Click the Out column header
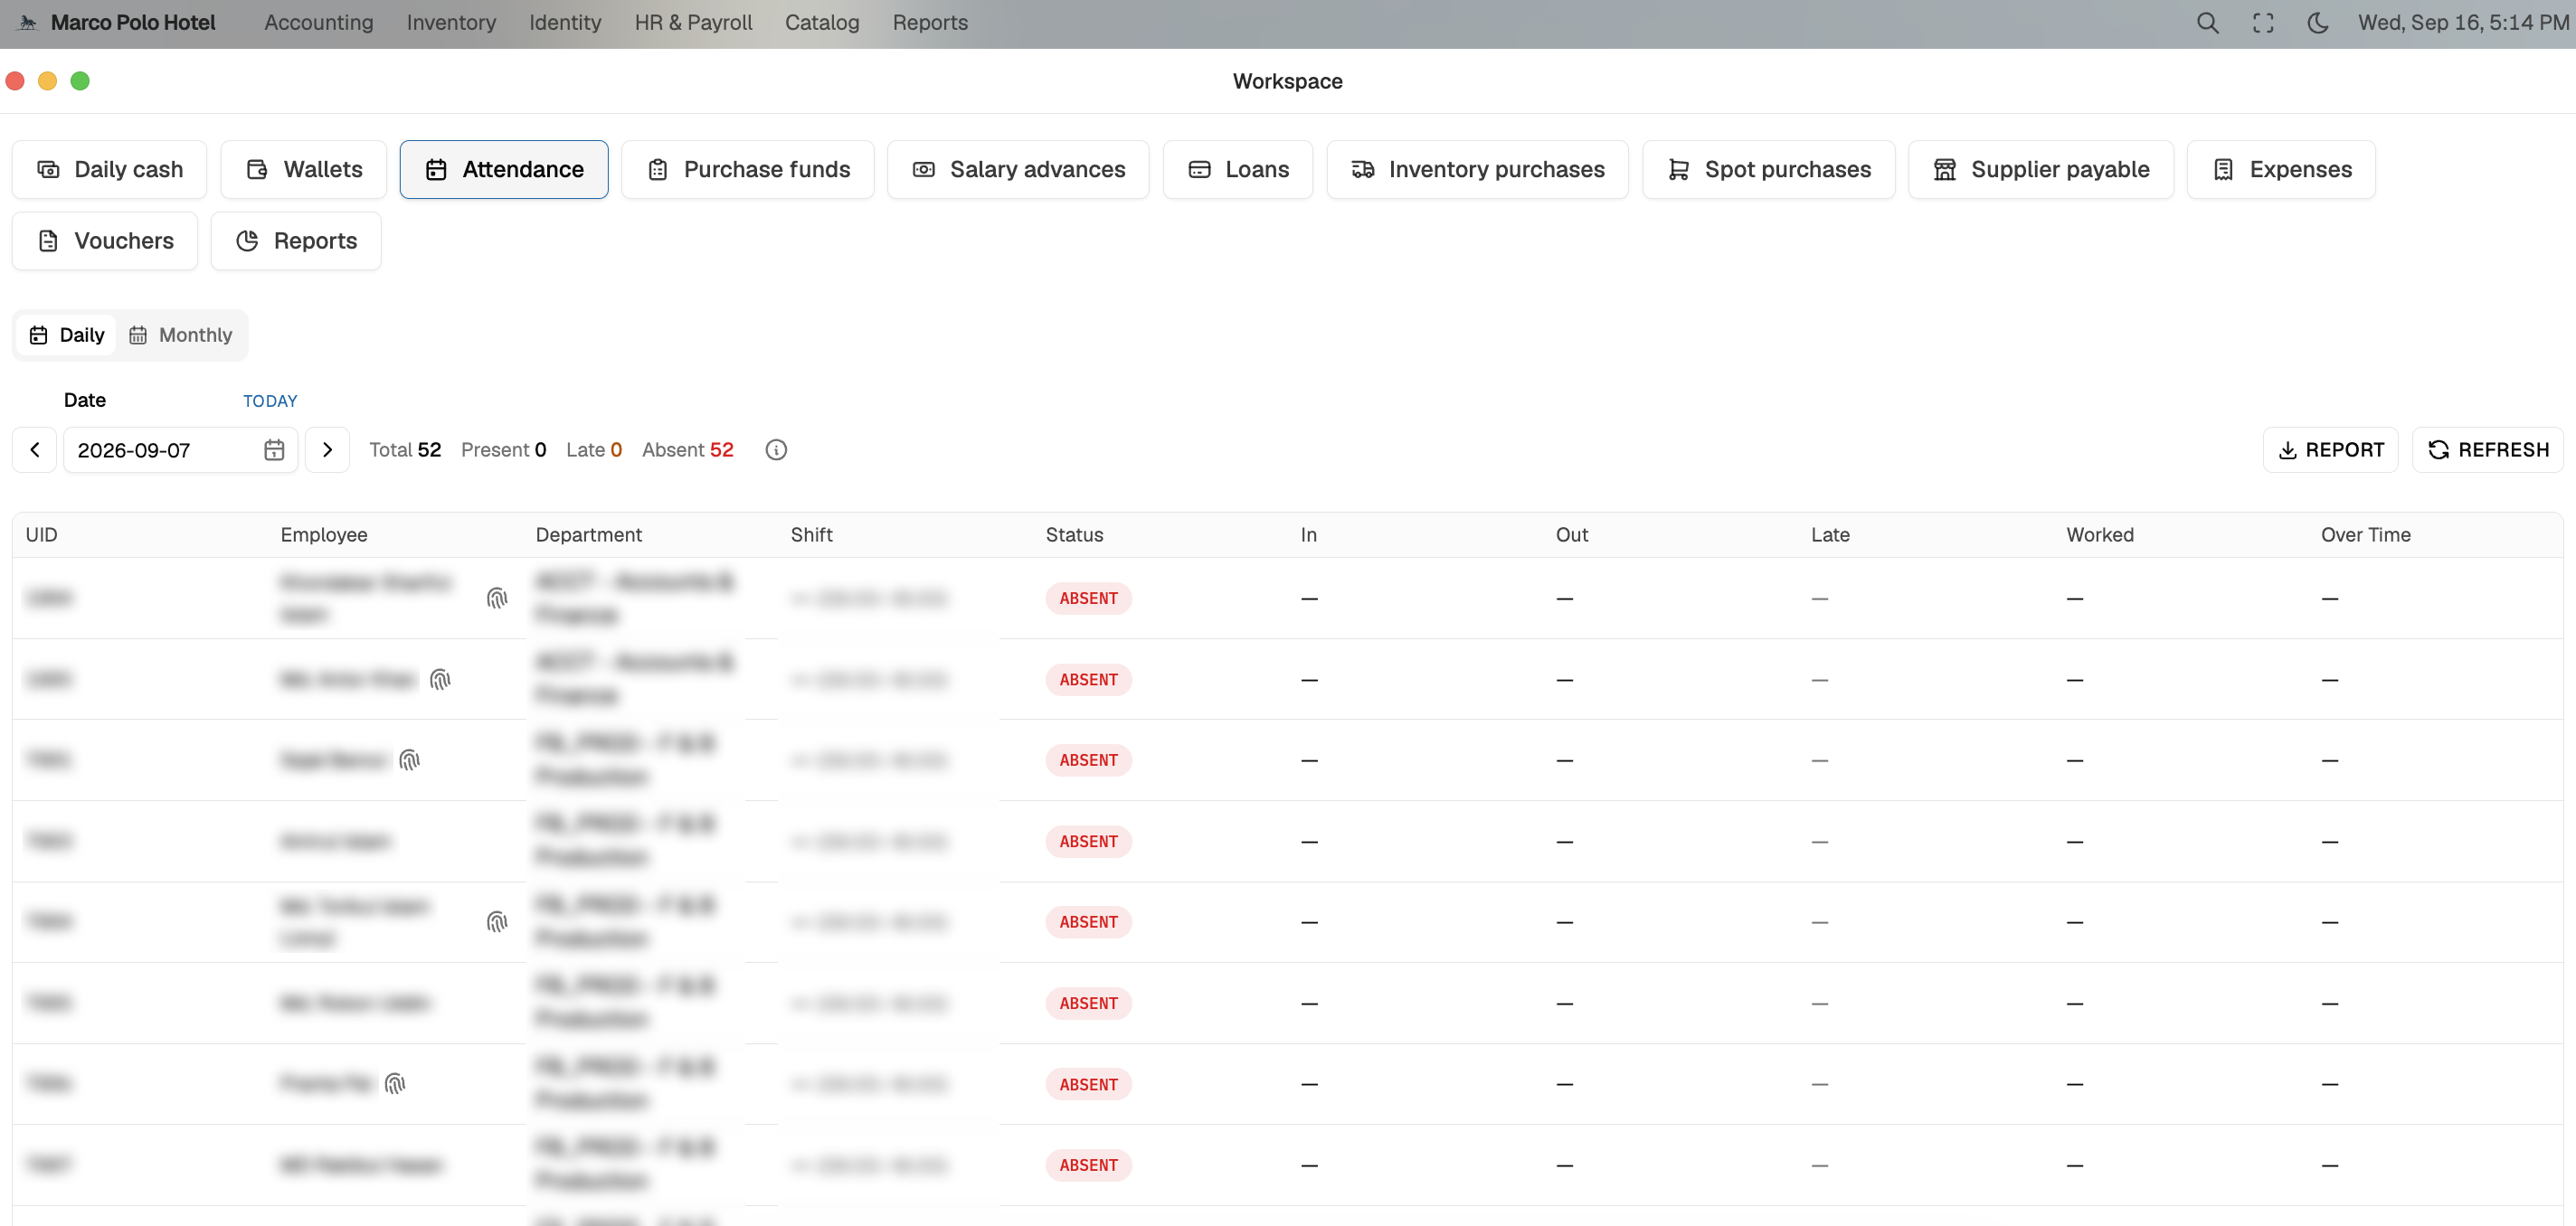Viewport: 2576px width, 1226px height. pos(1571,535)
